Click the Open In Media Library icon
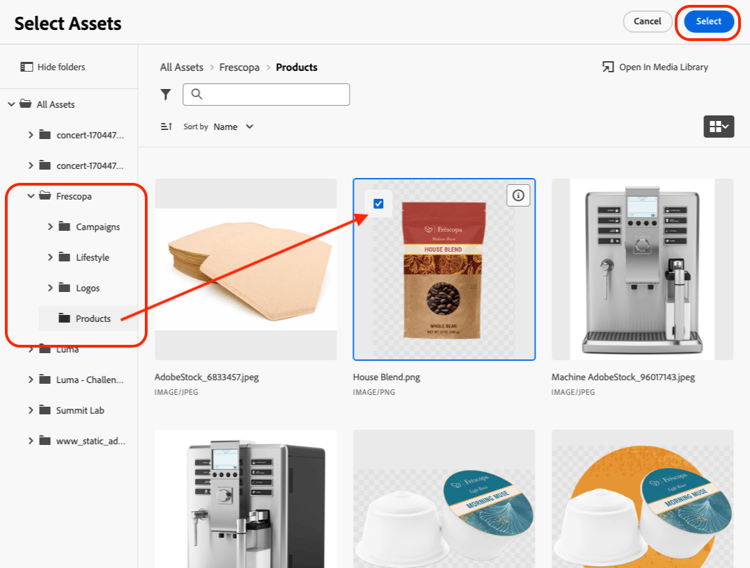750x568 pixels. [x=608, y=67]
